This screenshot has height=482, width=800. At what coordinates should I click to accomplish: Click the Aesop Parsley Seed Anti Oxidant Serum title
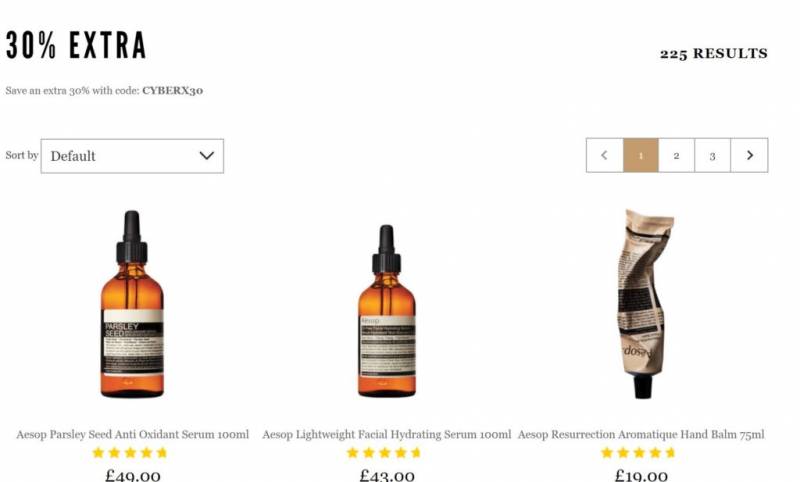tap(133, 435)
